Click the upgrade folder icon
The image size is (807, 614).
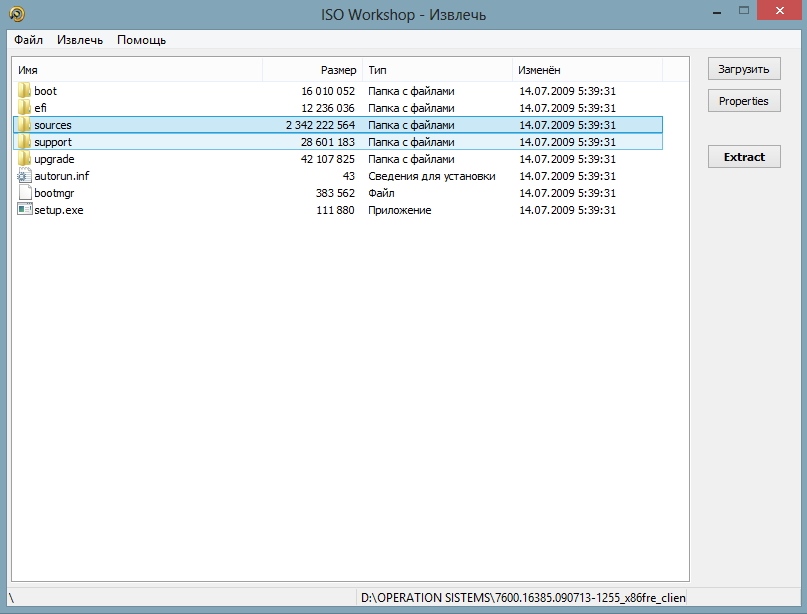pos(24,159)
